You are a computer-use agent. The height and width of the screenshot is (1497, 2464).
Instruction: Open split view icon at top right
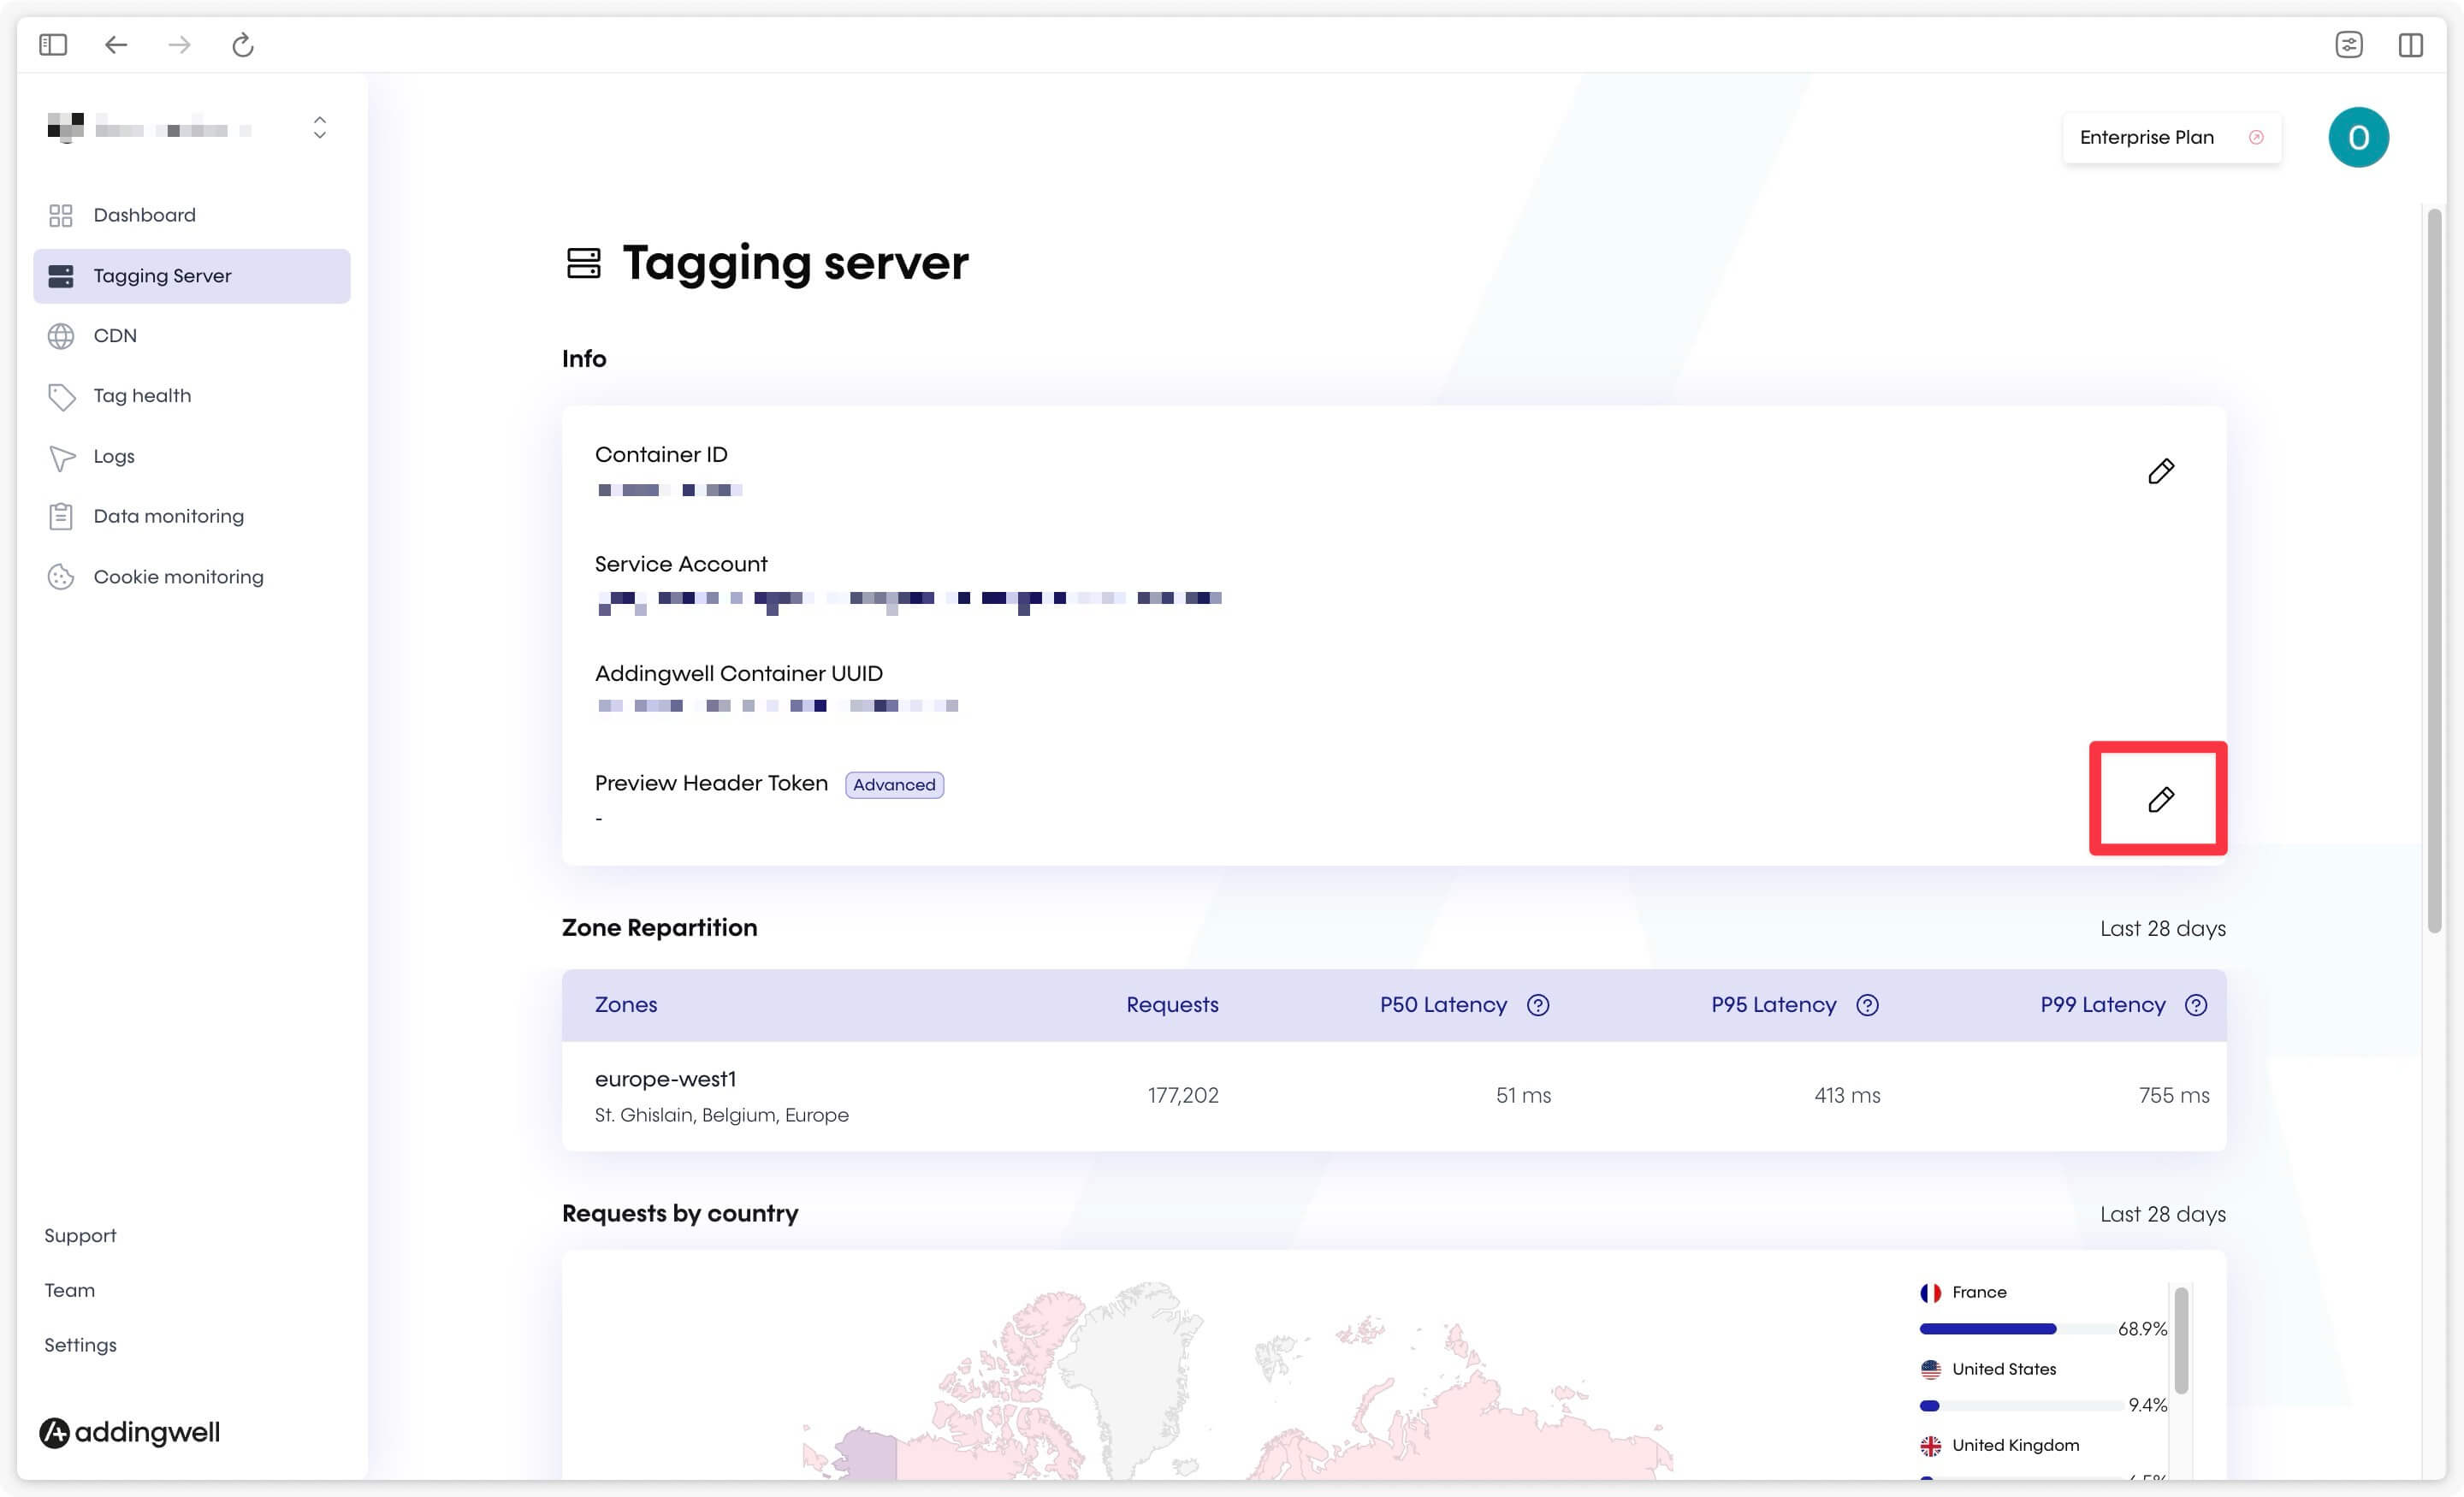[x=2411, y=45]
